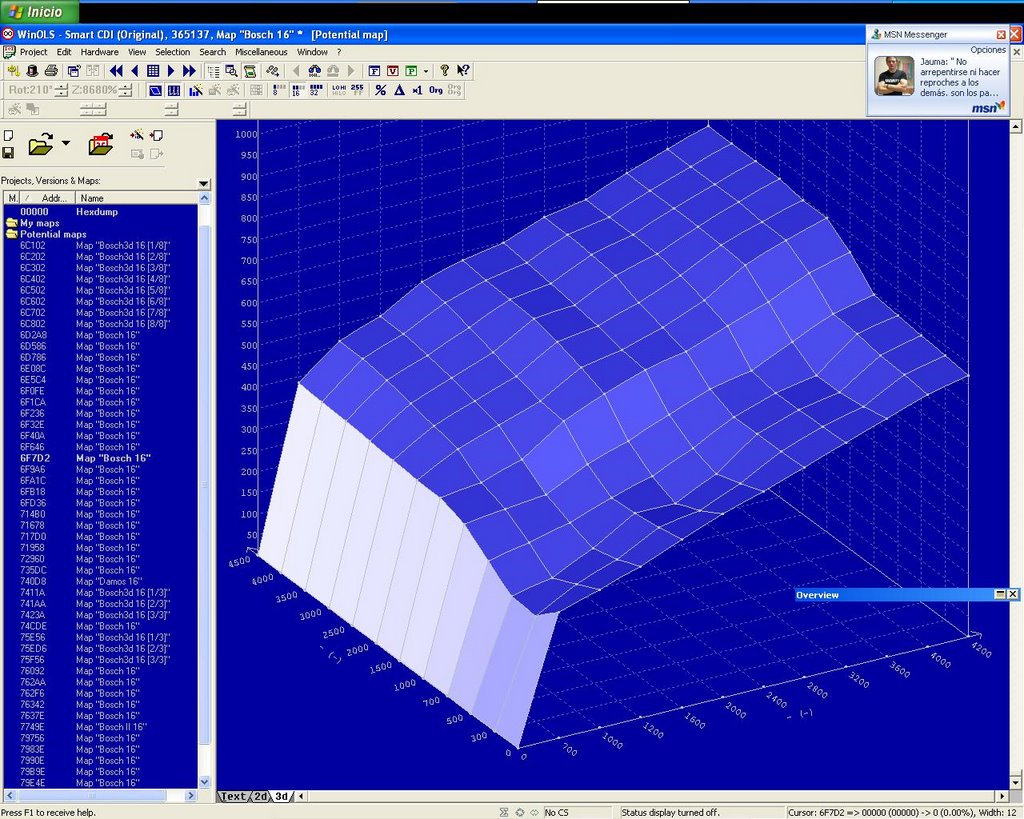Click the blue F window icon
The height and width of the screenshot is (819, 1024).
click(374, 71)
